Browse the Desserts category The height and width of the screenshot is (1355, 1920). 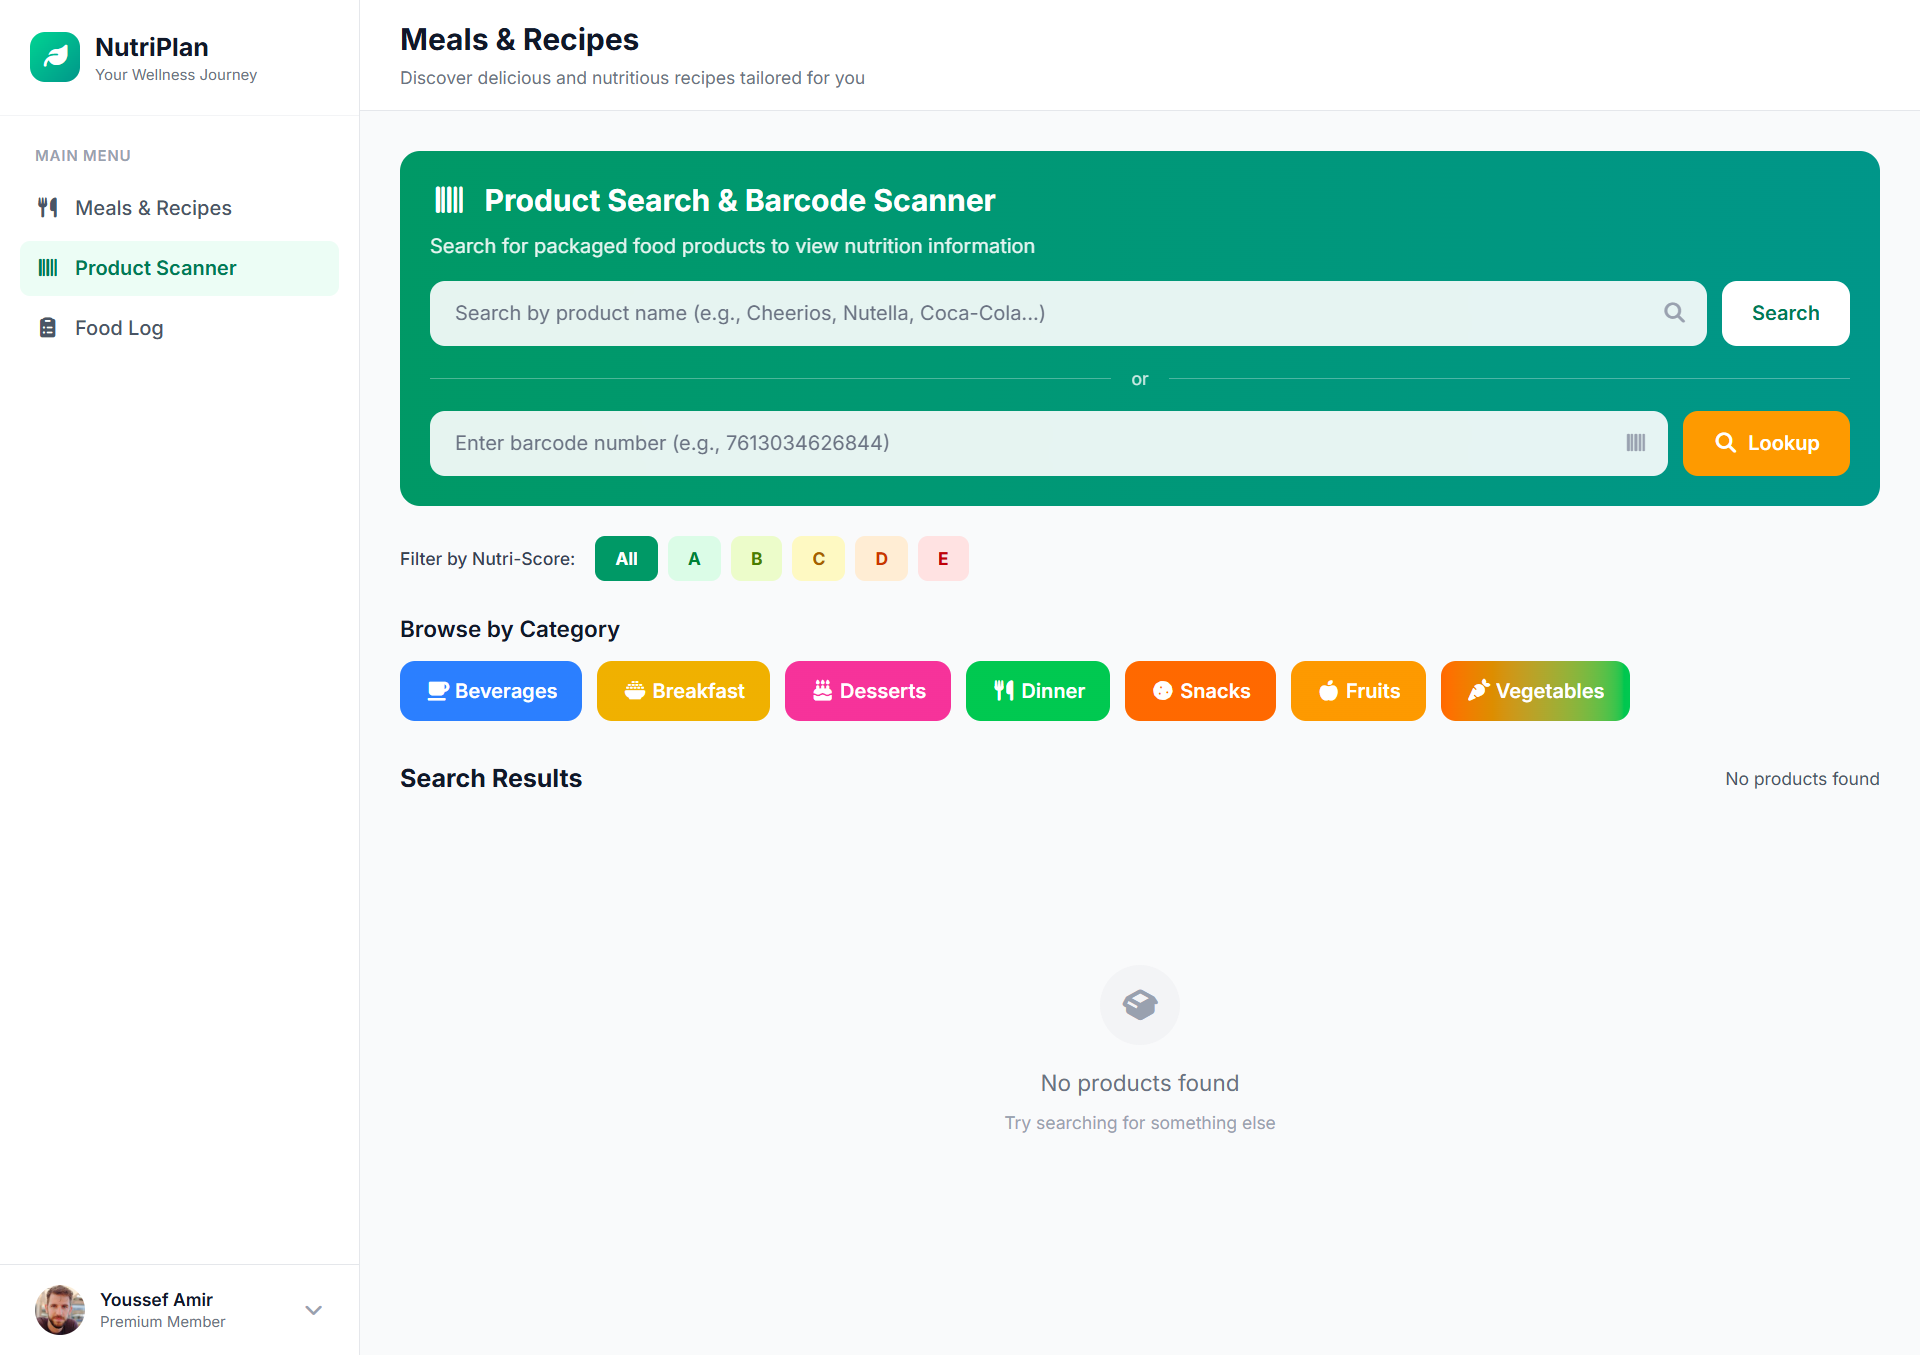(x=868, y=691)
